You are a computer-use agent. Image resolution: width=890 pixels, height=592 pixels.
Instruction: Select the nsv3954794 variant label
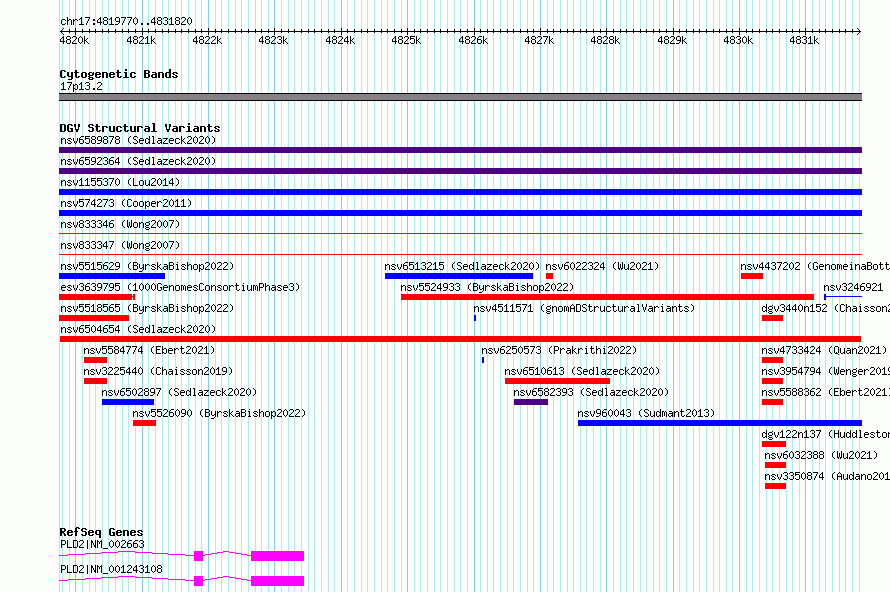click(825, 371)
